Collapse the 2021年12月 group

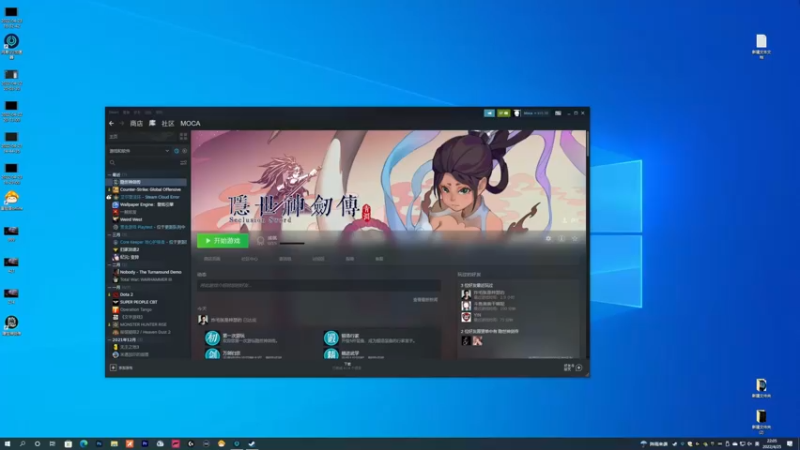[109, 339]
